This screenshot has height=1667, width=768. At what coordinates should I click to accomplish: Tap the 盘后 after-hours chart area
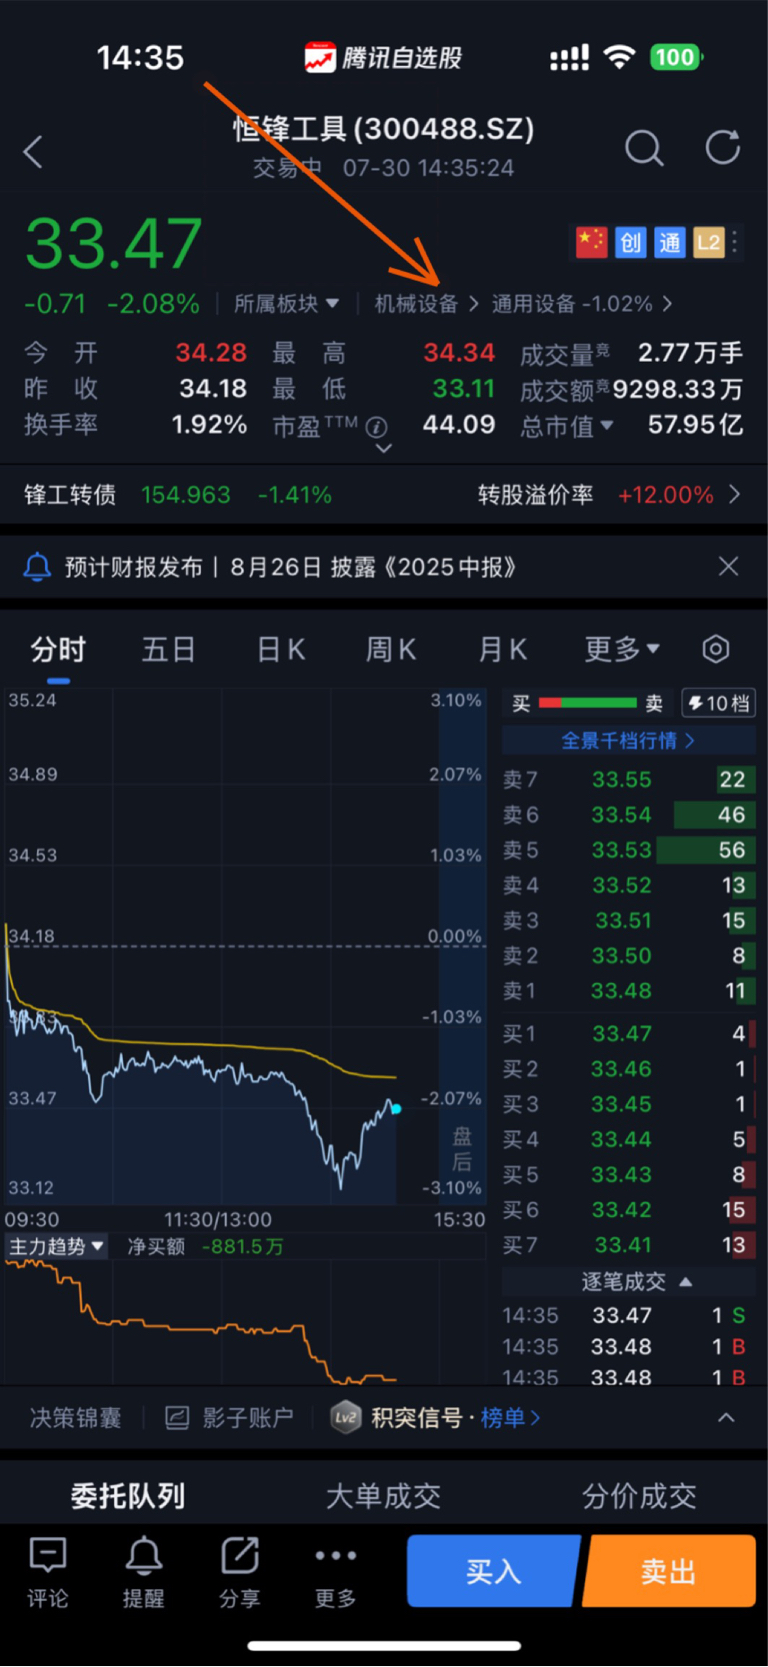point(461,945)
